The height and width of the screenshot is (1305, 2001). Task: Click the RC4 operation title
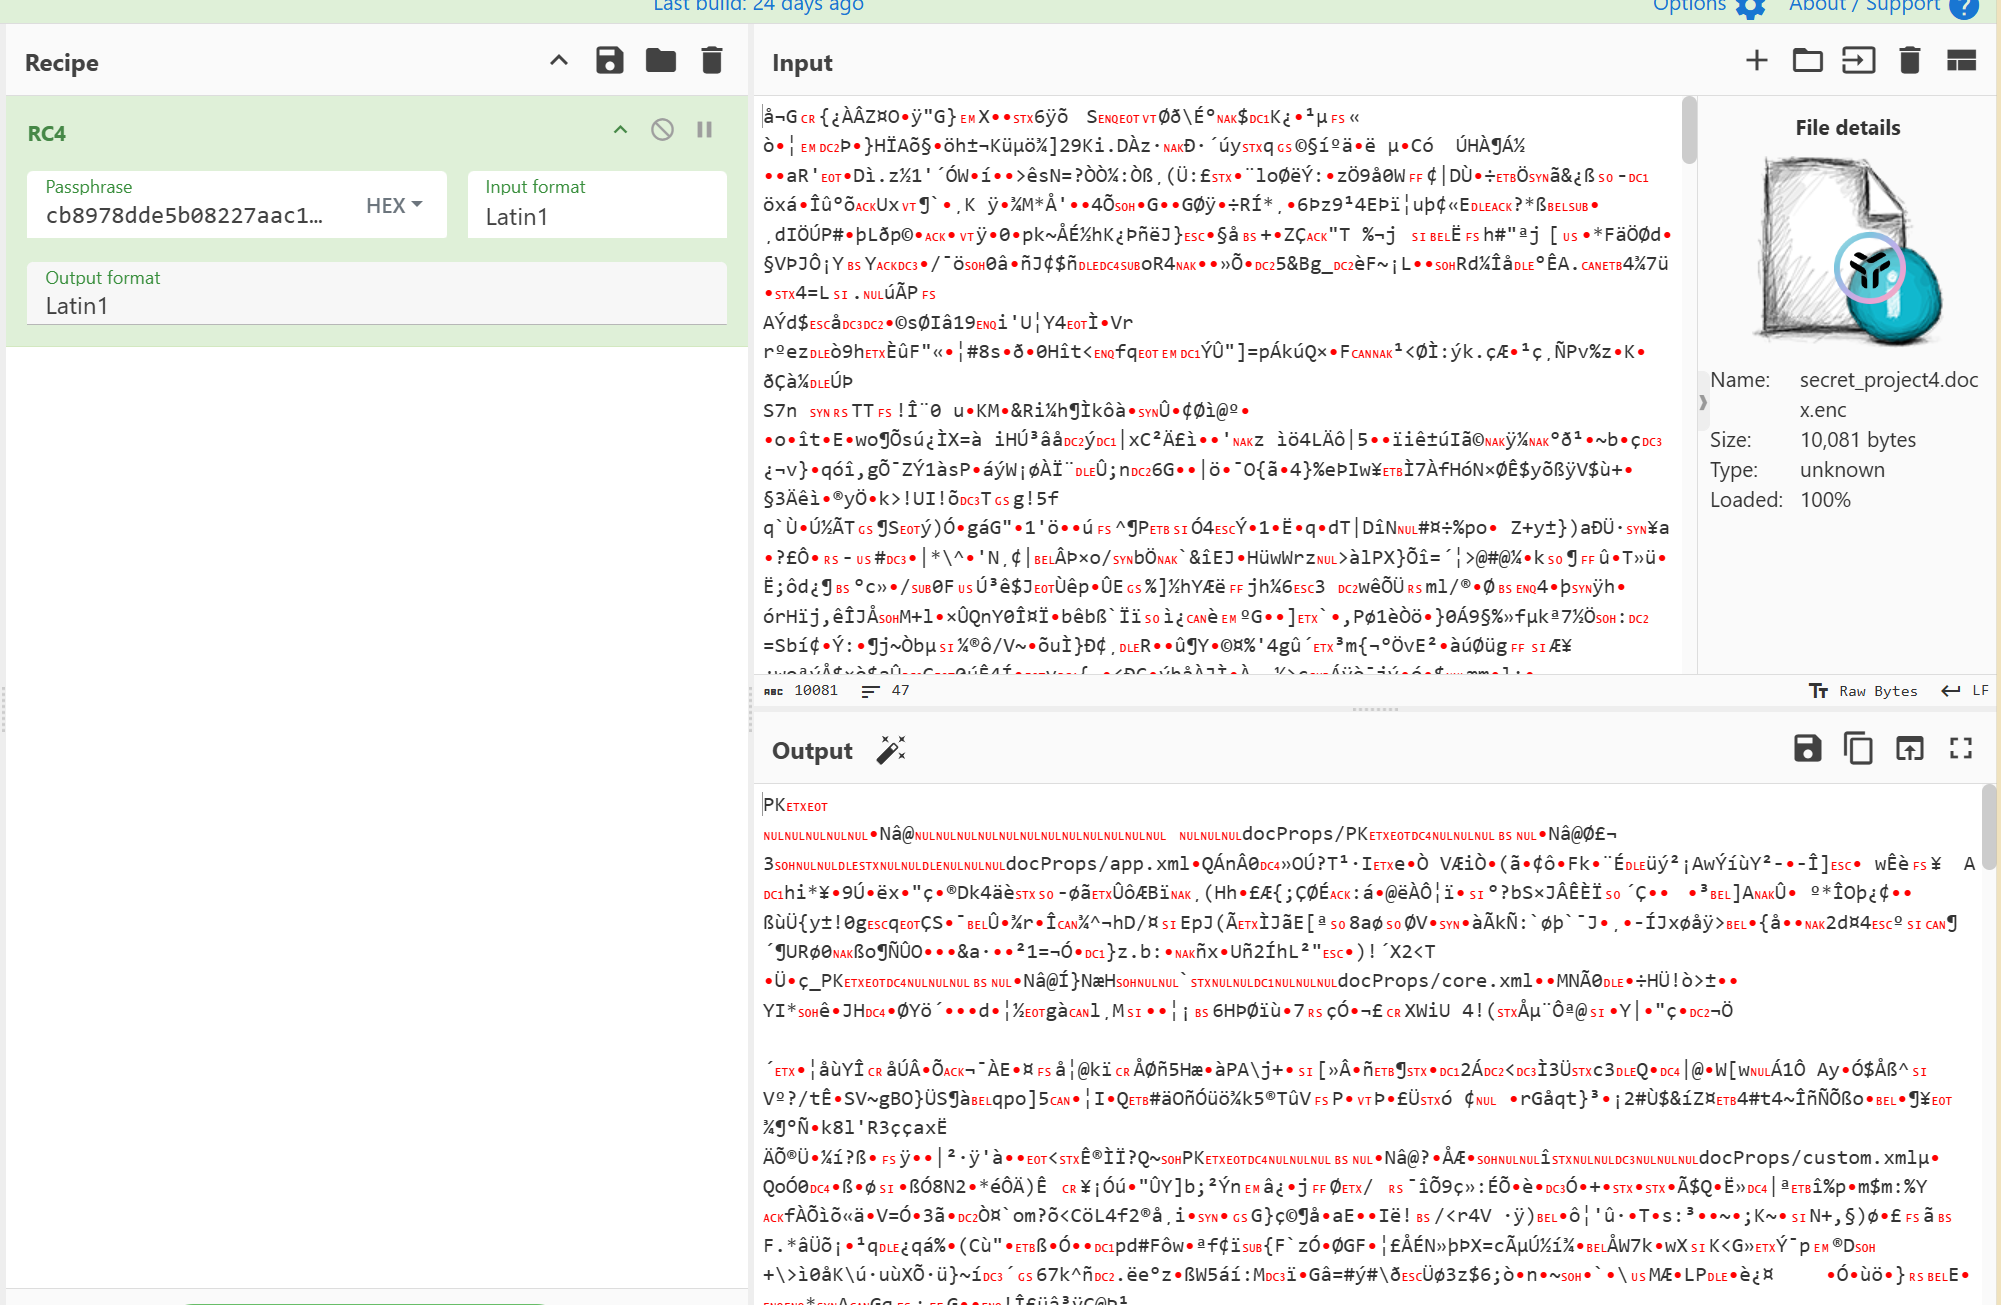(47, 133)
